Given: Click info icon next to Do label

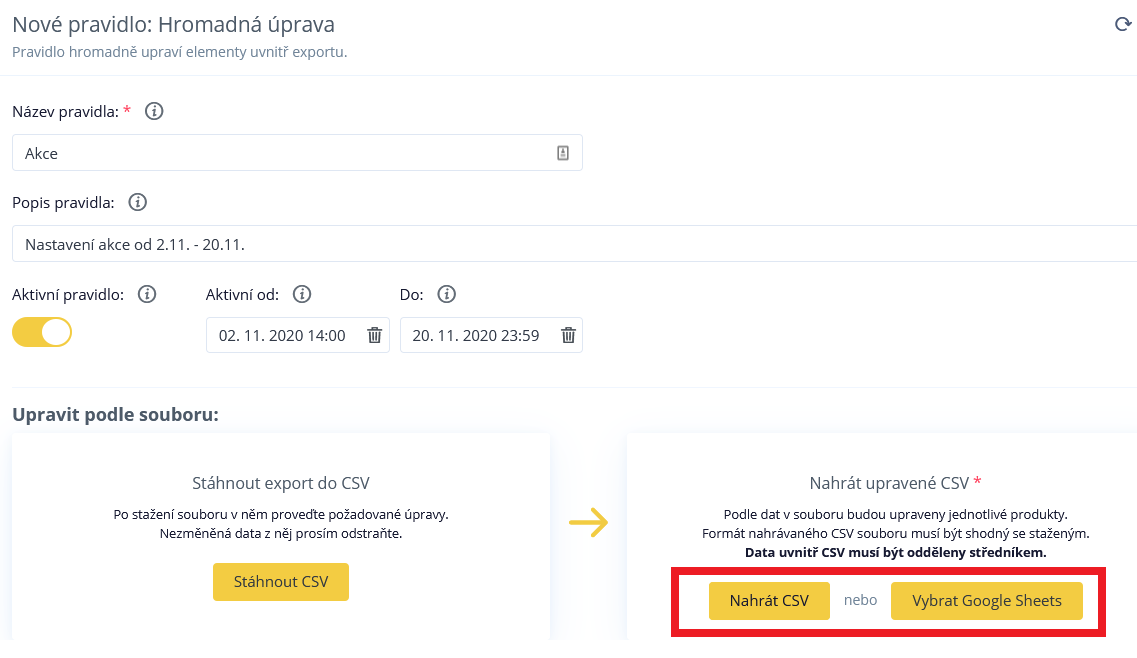Looking at the screenshot, I should point(447,294).
